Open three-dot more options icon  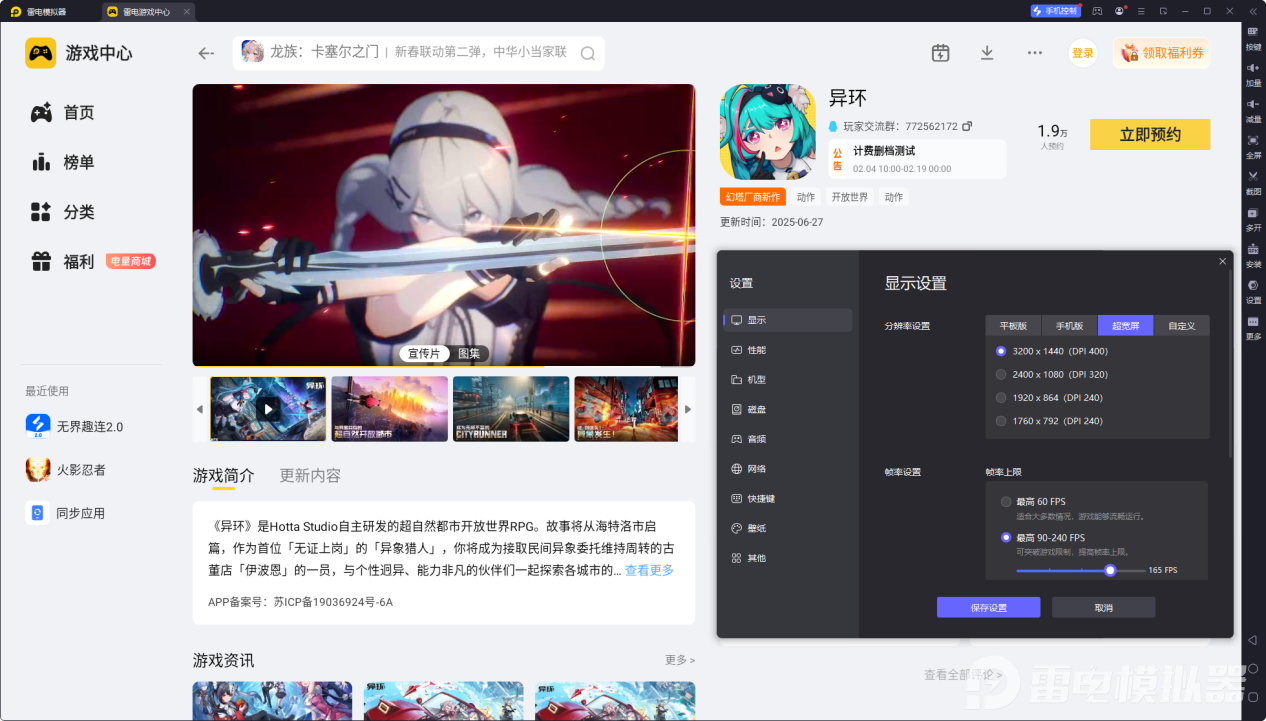[1035, 53]
